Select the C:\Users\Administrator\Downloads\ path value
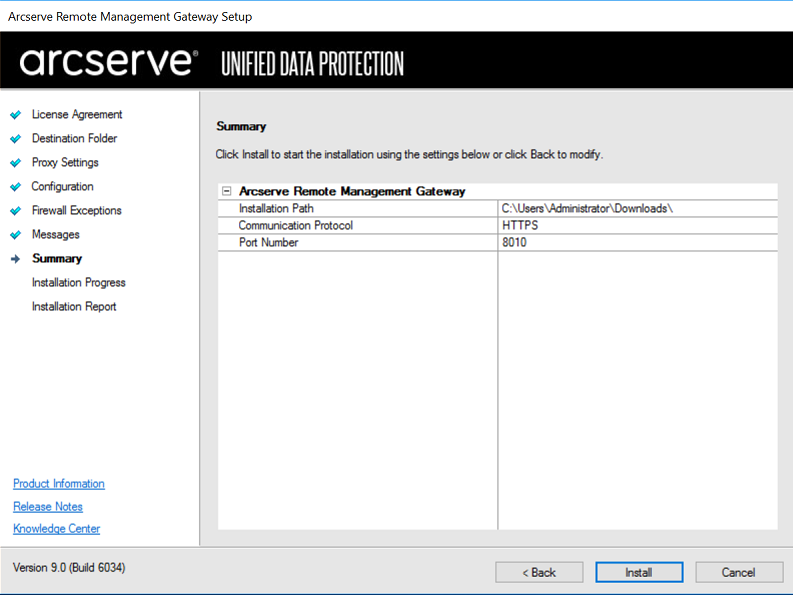The image size is (793, 595). click(638, 208)
